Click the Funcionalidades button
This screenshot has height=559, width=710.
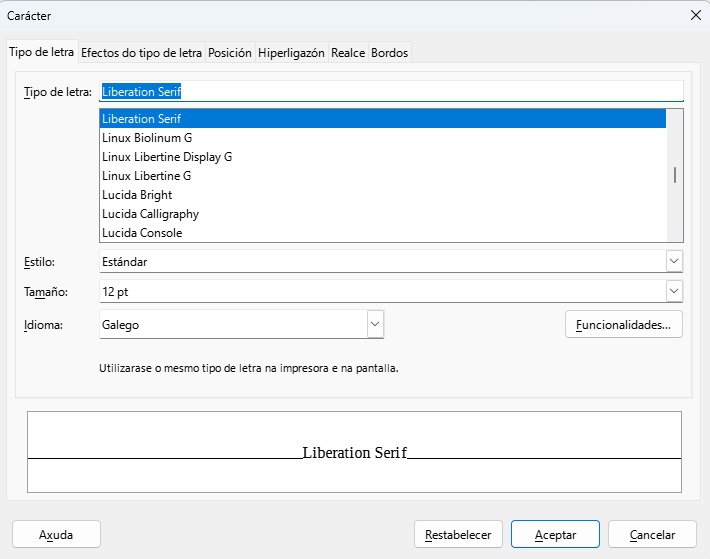coord(624,324)
